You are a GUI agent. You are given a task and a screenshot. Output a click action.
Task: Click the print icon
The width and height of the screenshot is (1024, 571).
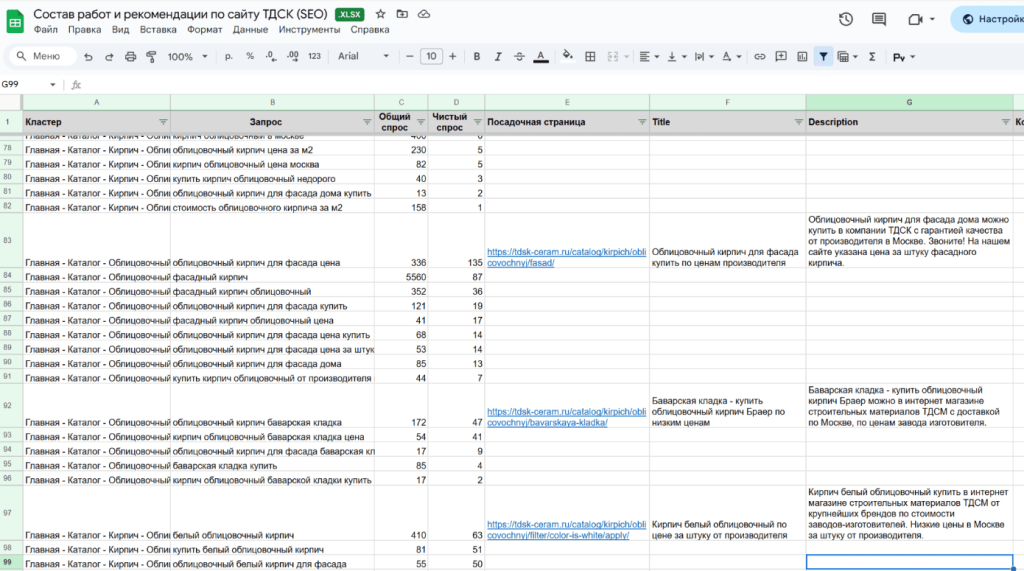coord(131,57)
